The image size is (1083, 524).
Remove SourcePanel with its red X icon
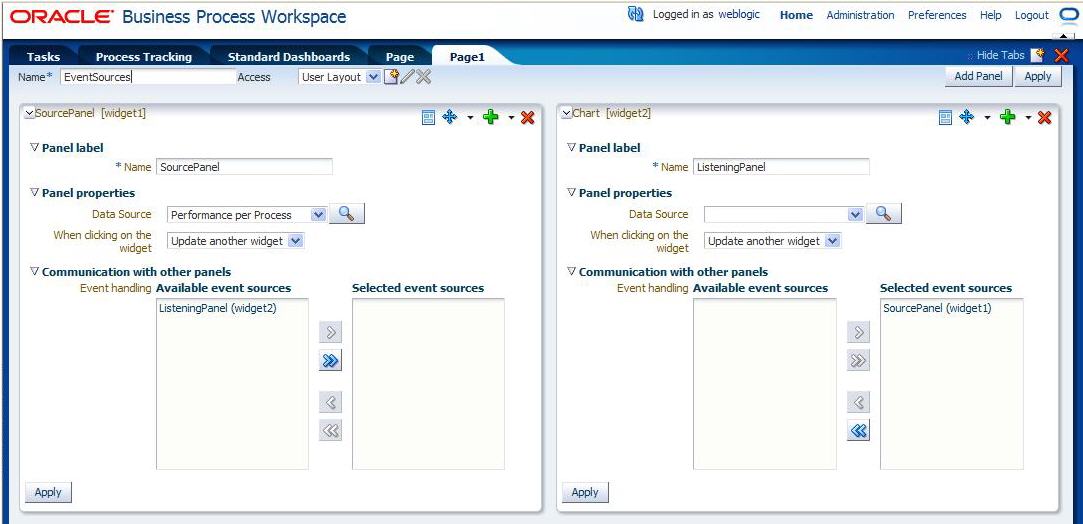[528, 118]
